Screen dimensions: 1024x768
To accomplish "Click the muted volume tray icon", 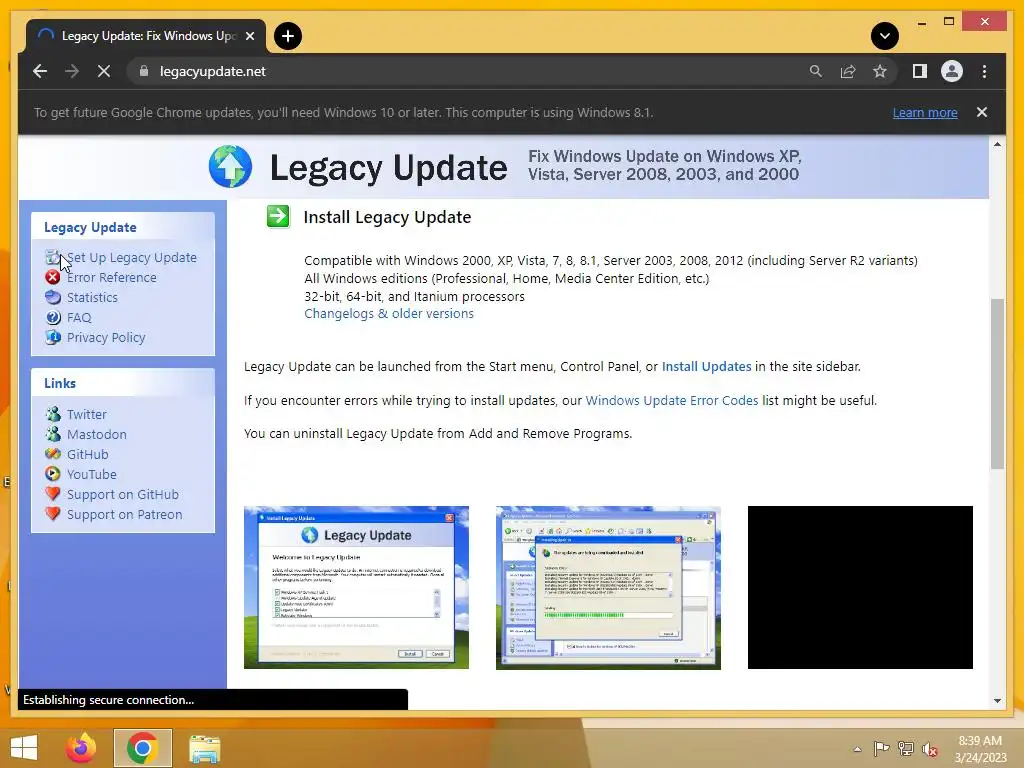I will pos(930,749).
